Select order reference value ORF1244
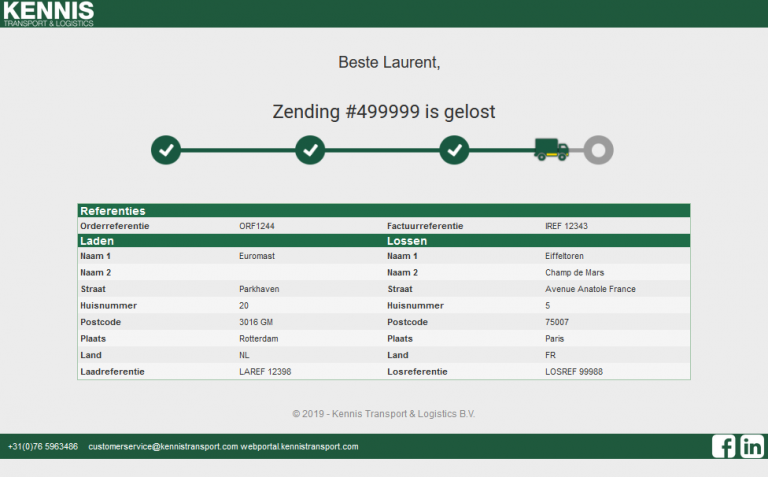Image resolution: width=768 pixels, height=477 pixels. [x=257, y=226]
